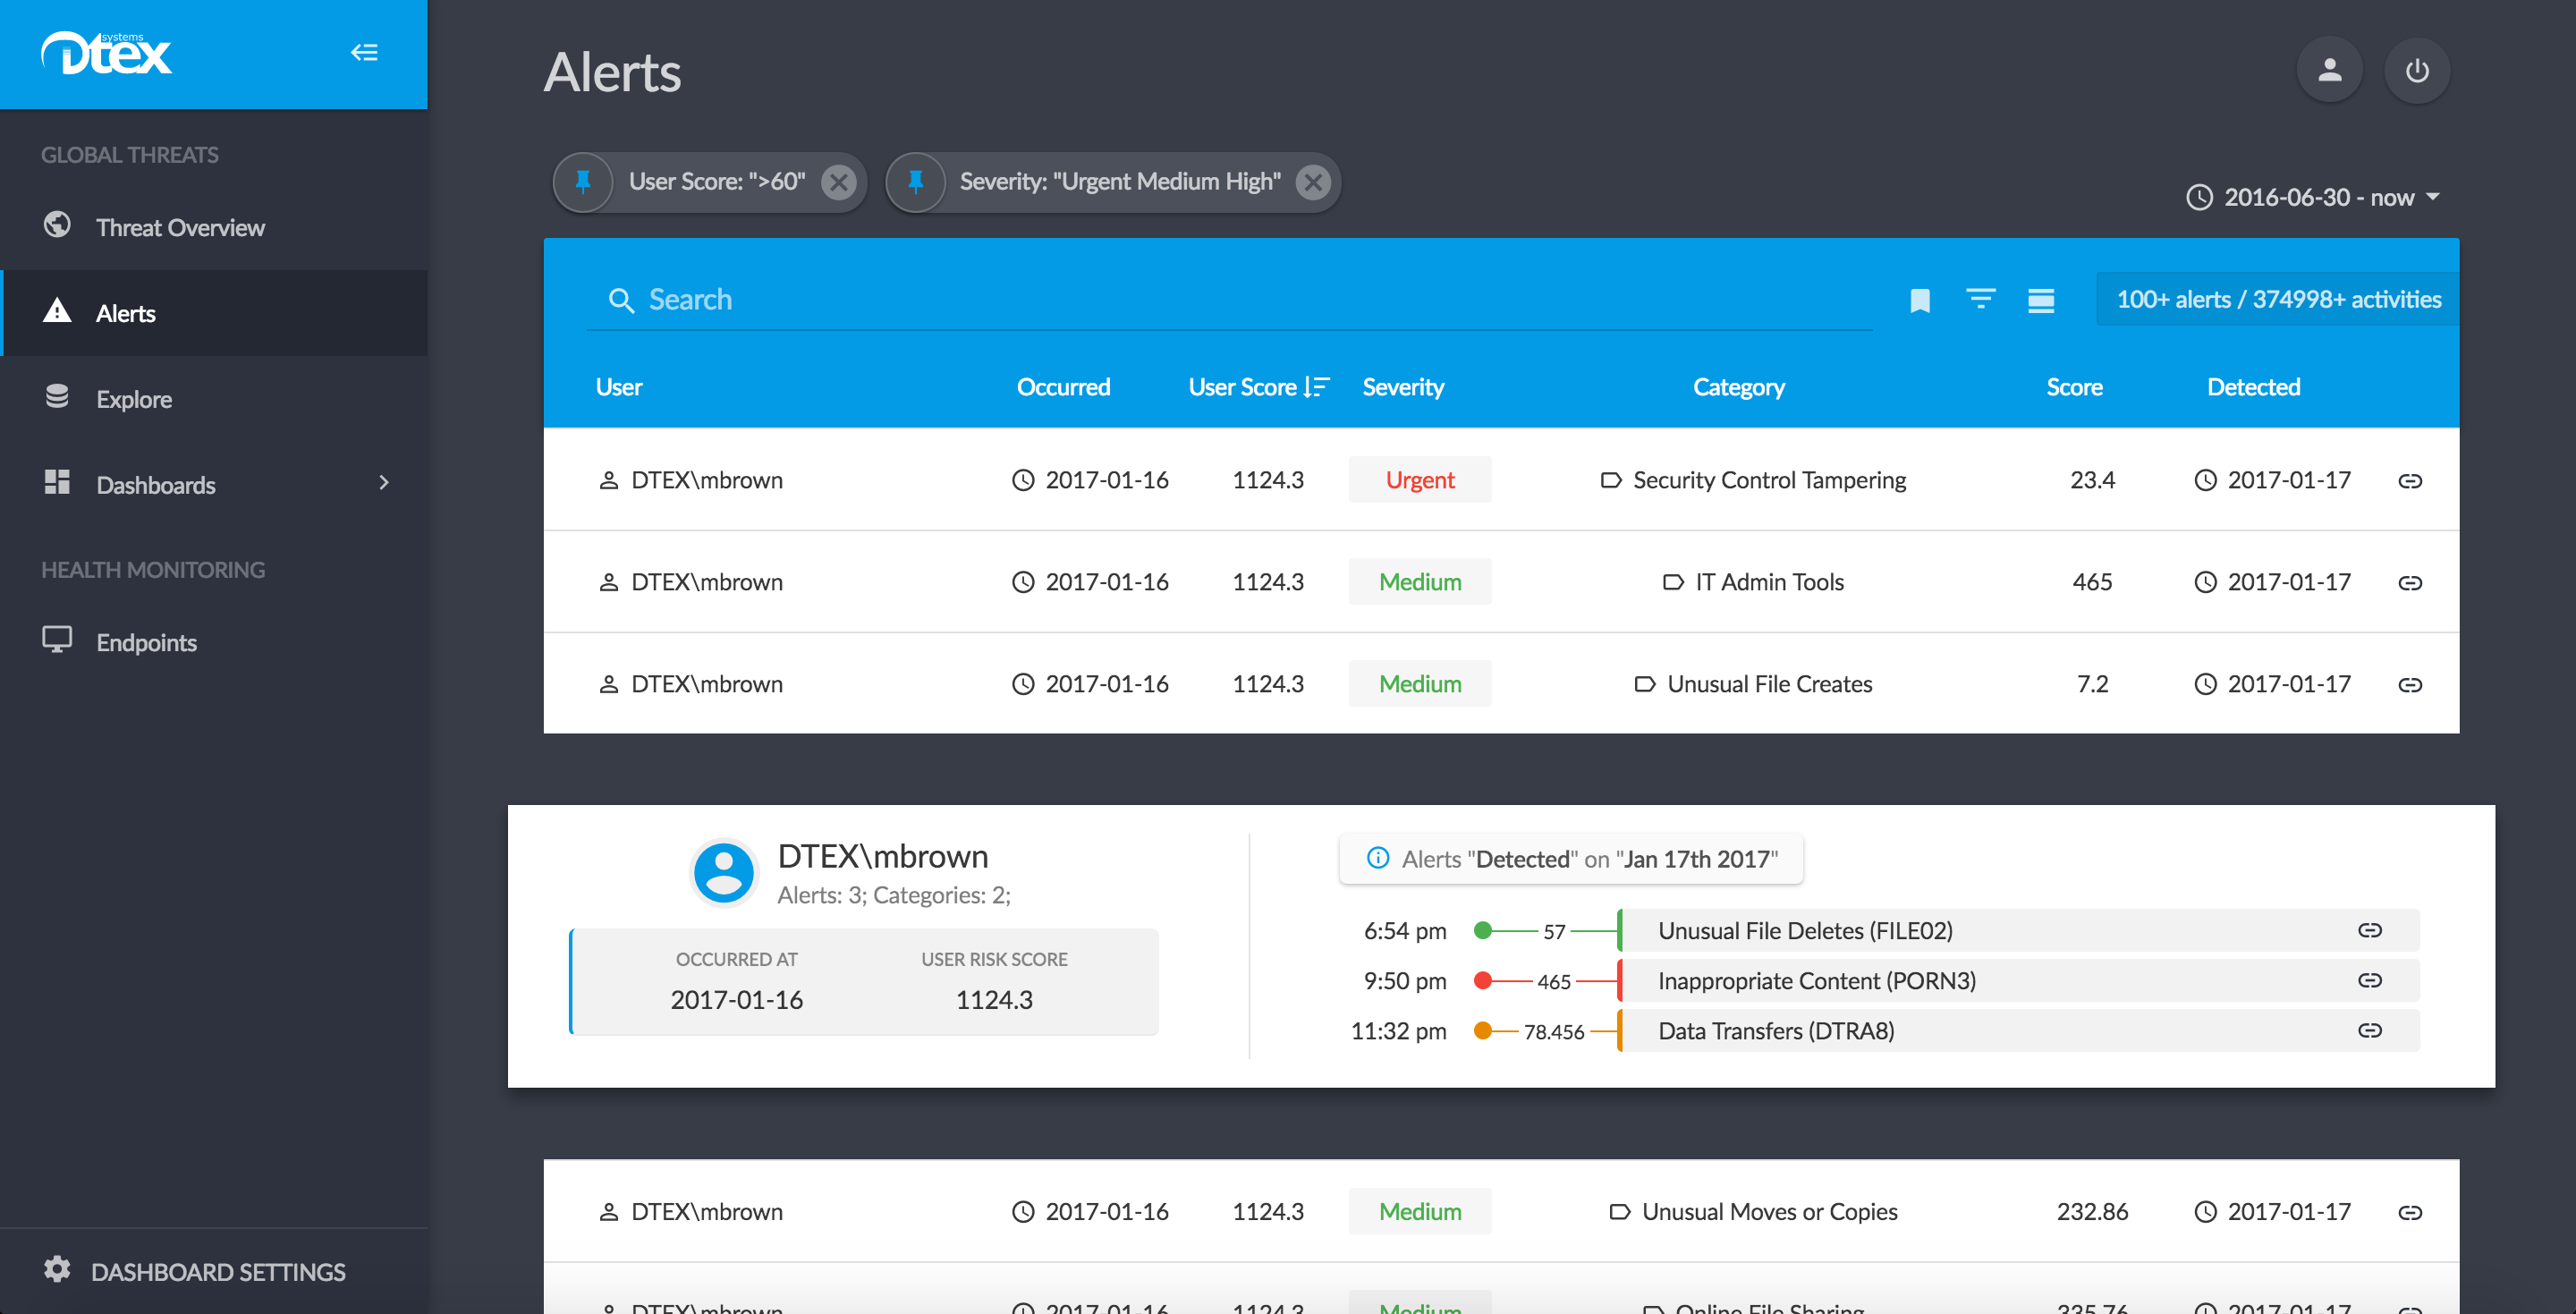Screen dimensions: 2576x1314
Task: Click Unusual Moves or Copies category
Action: tap(1769, 1212)
